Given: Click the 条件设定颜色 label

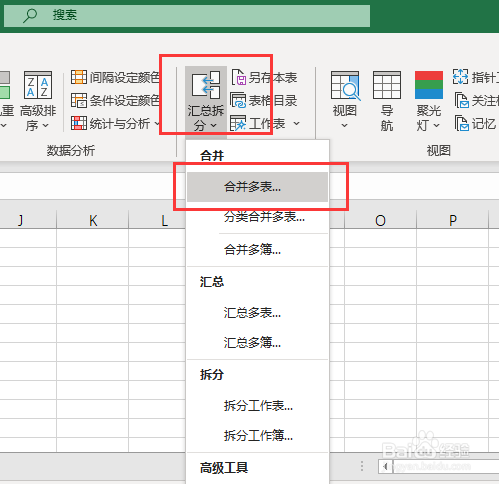Looking at the screenshot, I should [125, 100].
